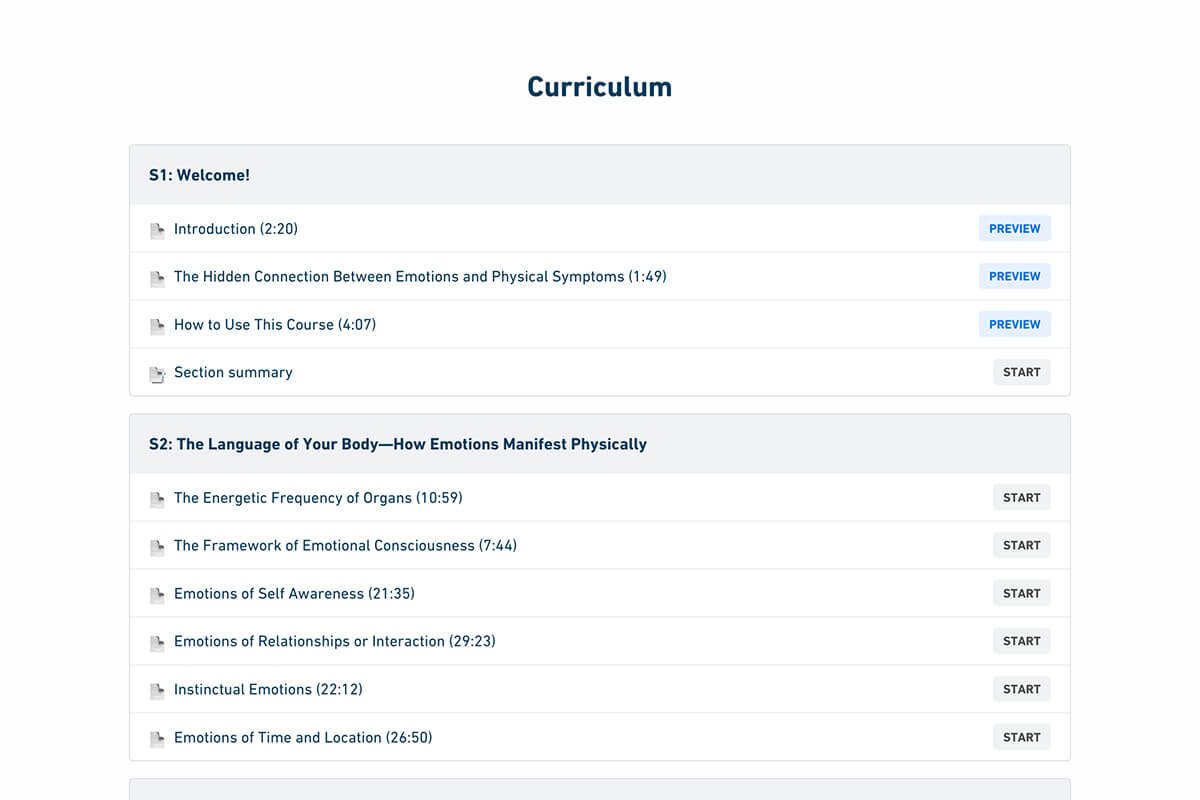Click the S1: Welcome! section header

tap(600, 175)
